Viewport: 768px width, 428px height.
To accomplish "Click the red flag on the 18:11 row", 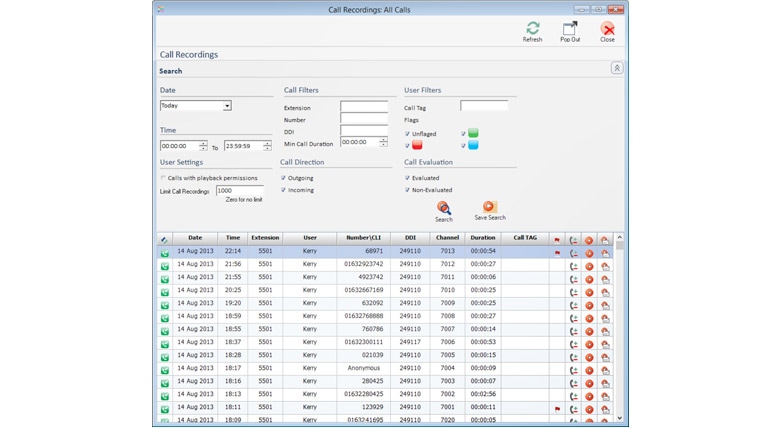I will coord(557,409).
